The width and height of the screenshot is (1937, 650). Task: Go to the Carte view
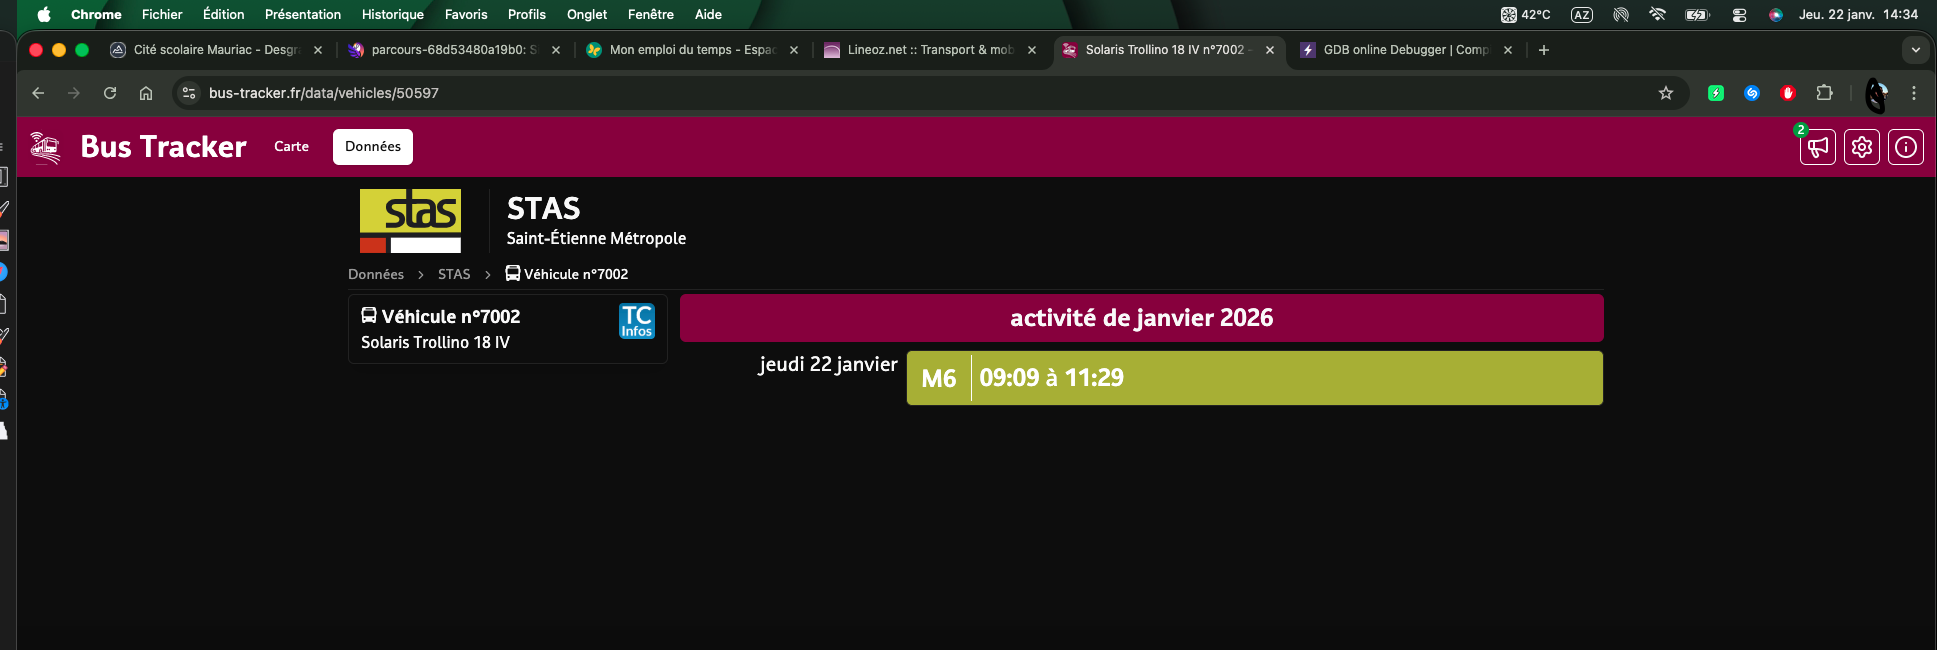click(291, 146)
